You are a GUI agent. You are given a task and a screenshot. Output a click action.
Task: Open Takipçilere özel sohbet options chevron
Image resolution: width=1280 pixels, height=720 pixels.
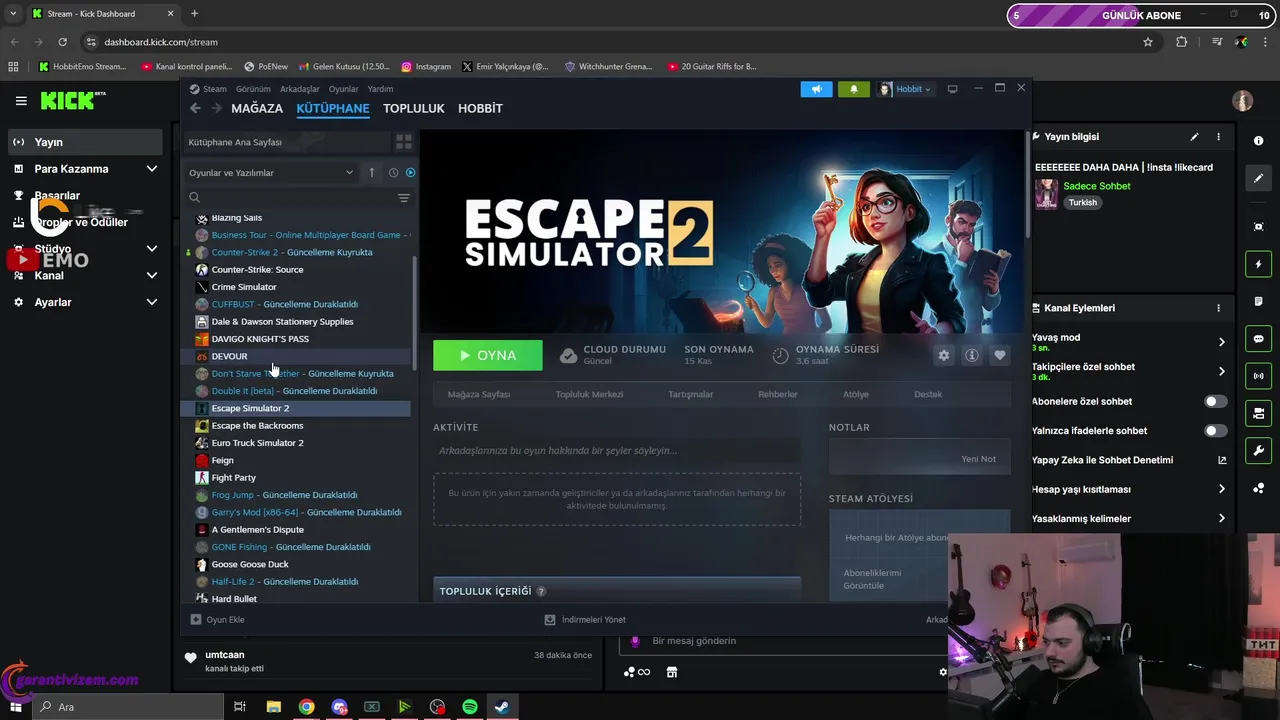(1221, 371)
